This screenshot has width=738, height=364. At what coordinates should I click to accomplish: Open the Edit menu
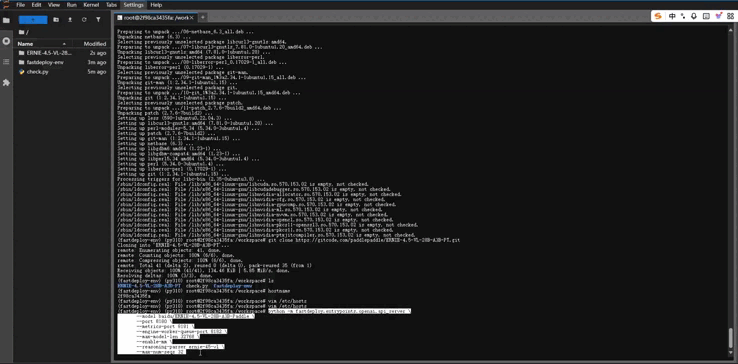point(36,5)
